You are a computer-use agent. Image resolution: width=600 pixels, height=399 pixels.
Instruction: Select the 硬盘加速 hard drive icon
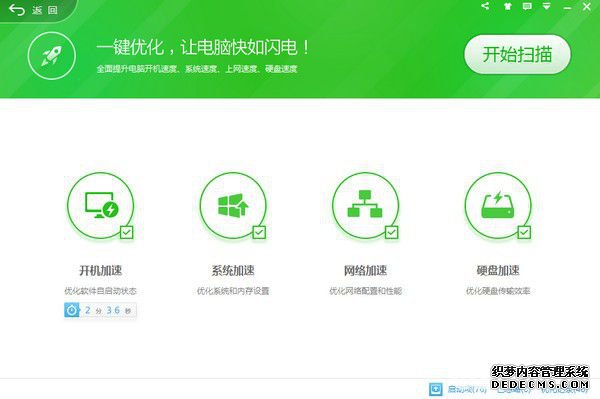pyautogui.click(x=498, y=205)
